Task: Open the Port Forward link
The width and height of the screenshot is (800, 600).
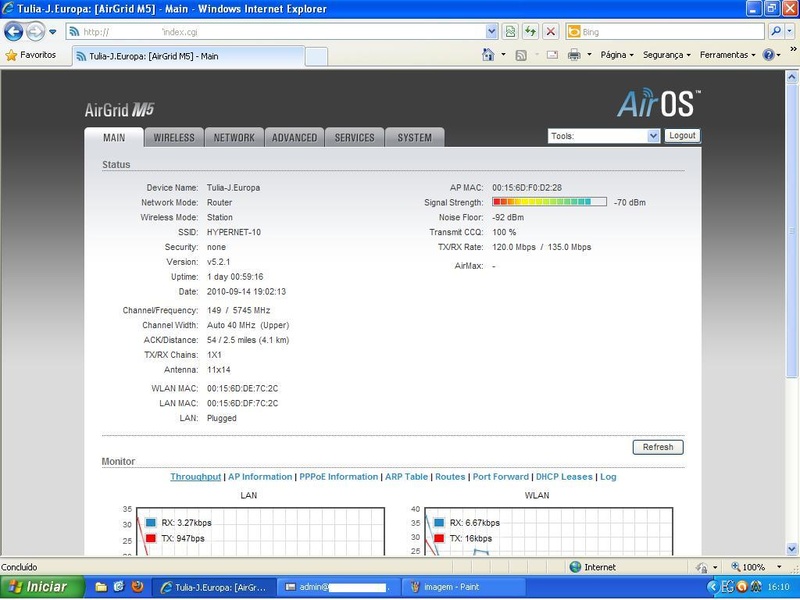Action: 501,477
